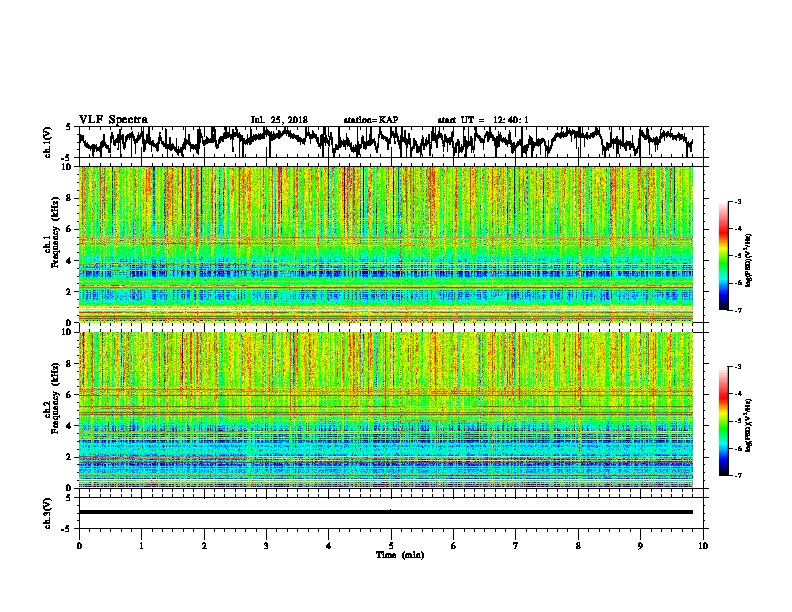Click the '-7' label on lower color bar
Screen dimensions: 792x612
click(x=737, y=476)
